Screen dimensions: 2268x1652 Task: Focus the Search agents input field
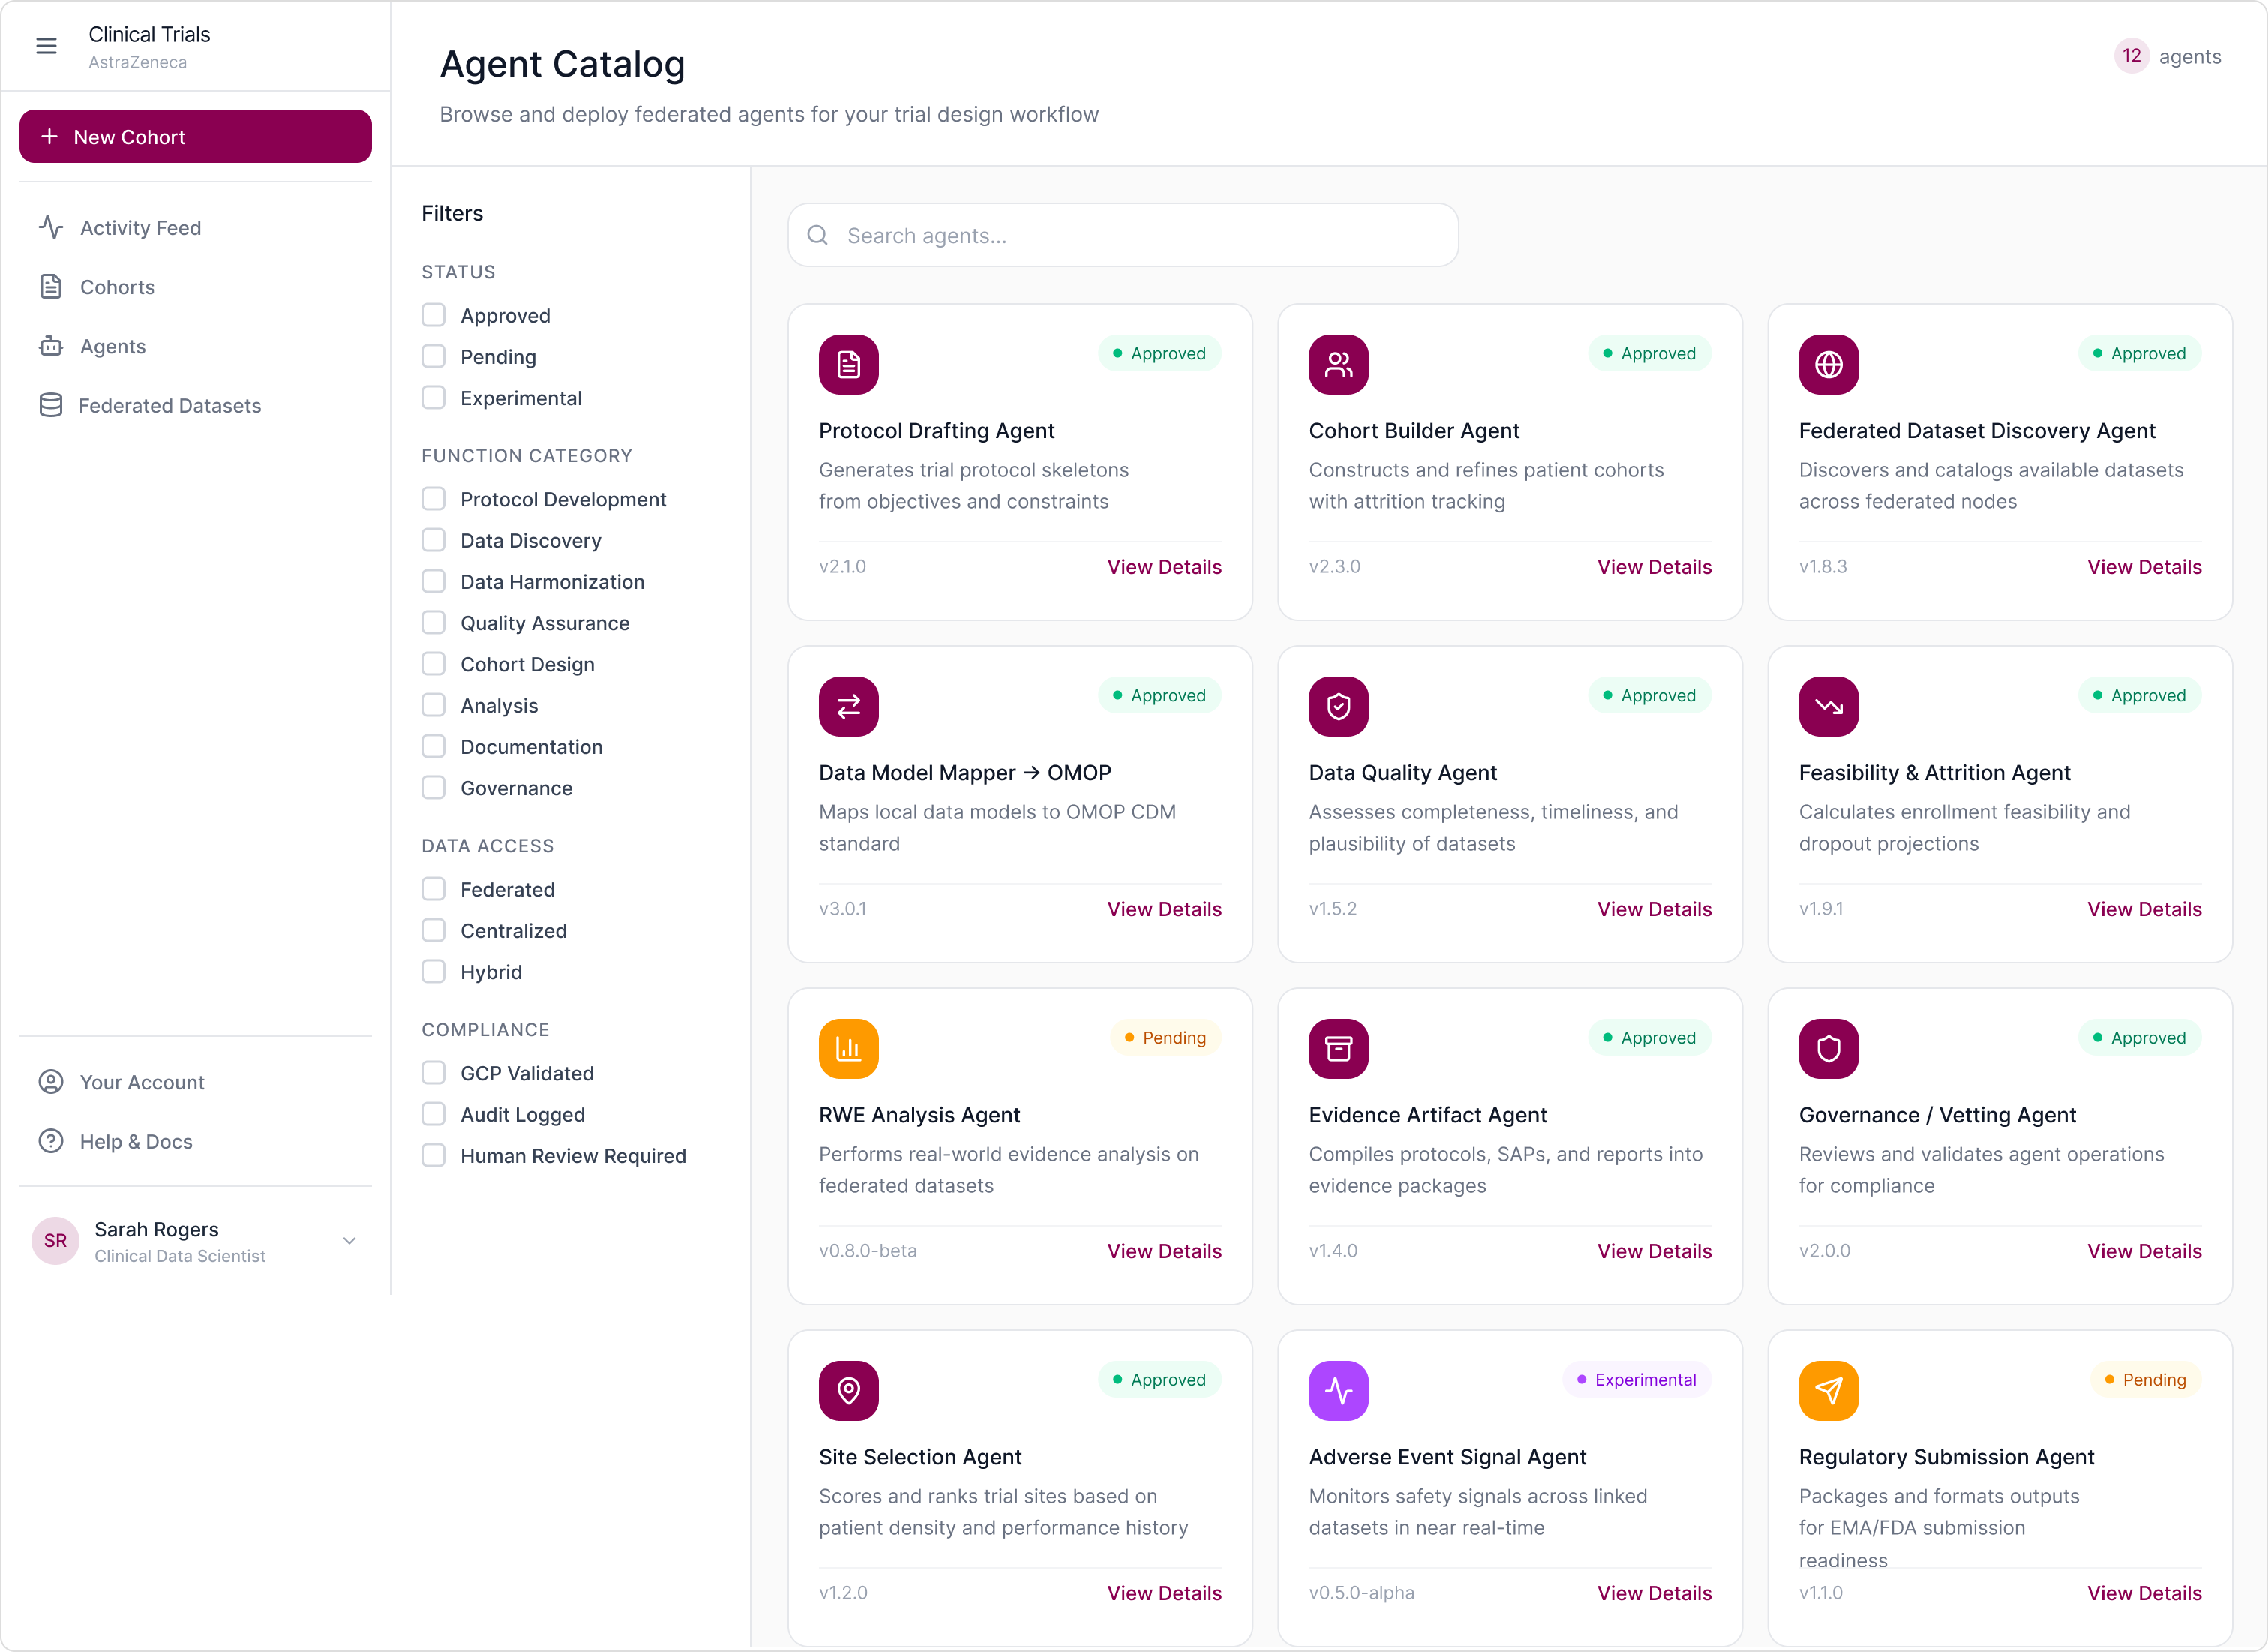click(x=1123, y=235)
